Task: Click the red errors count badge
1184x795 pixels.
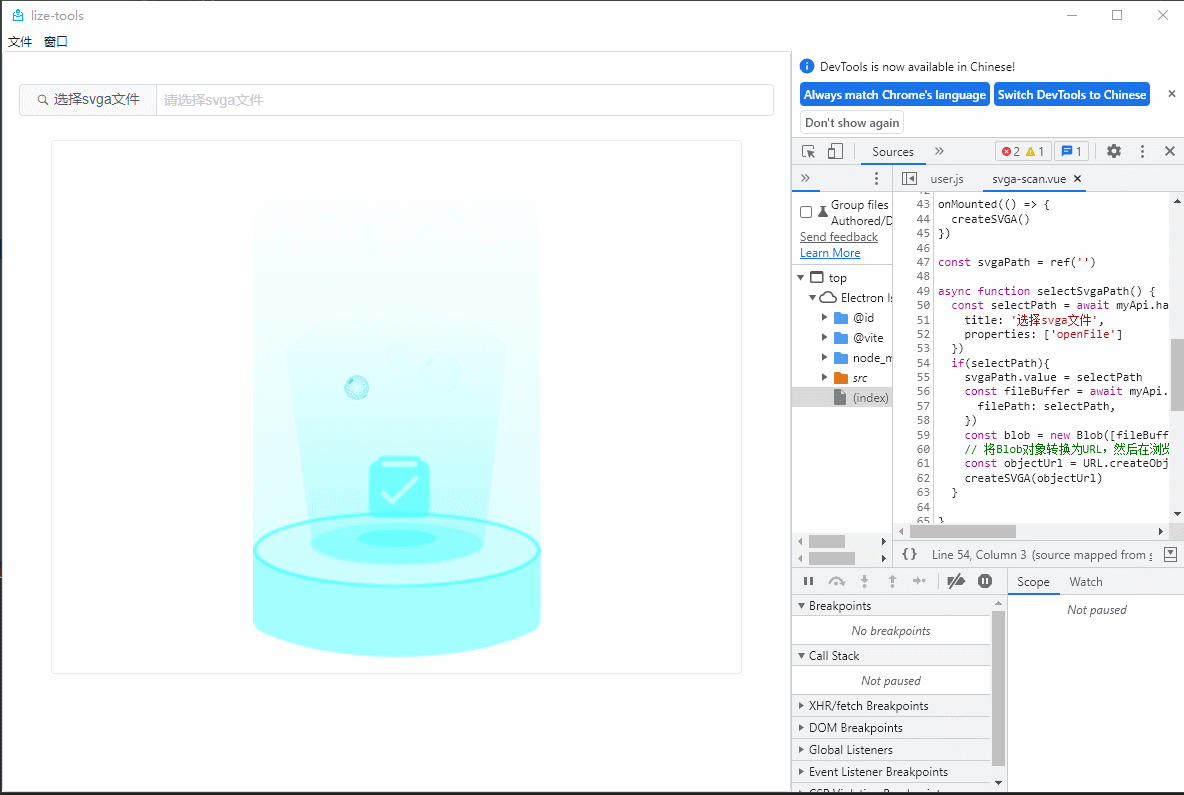Action: click(1010, 152)
